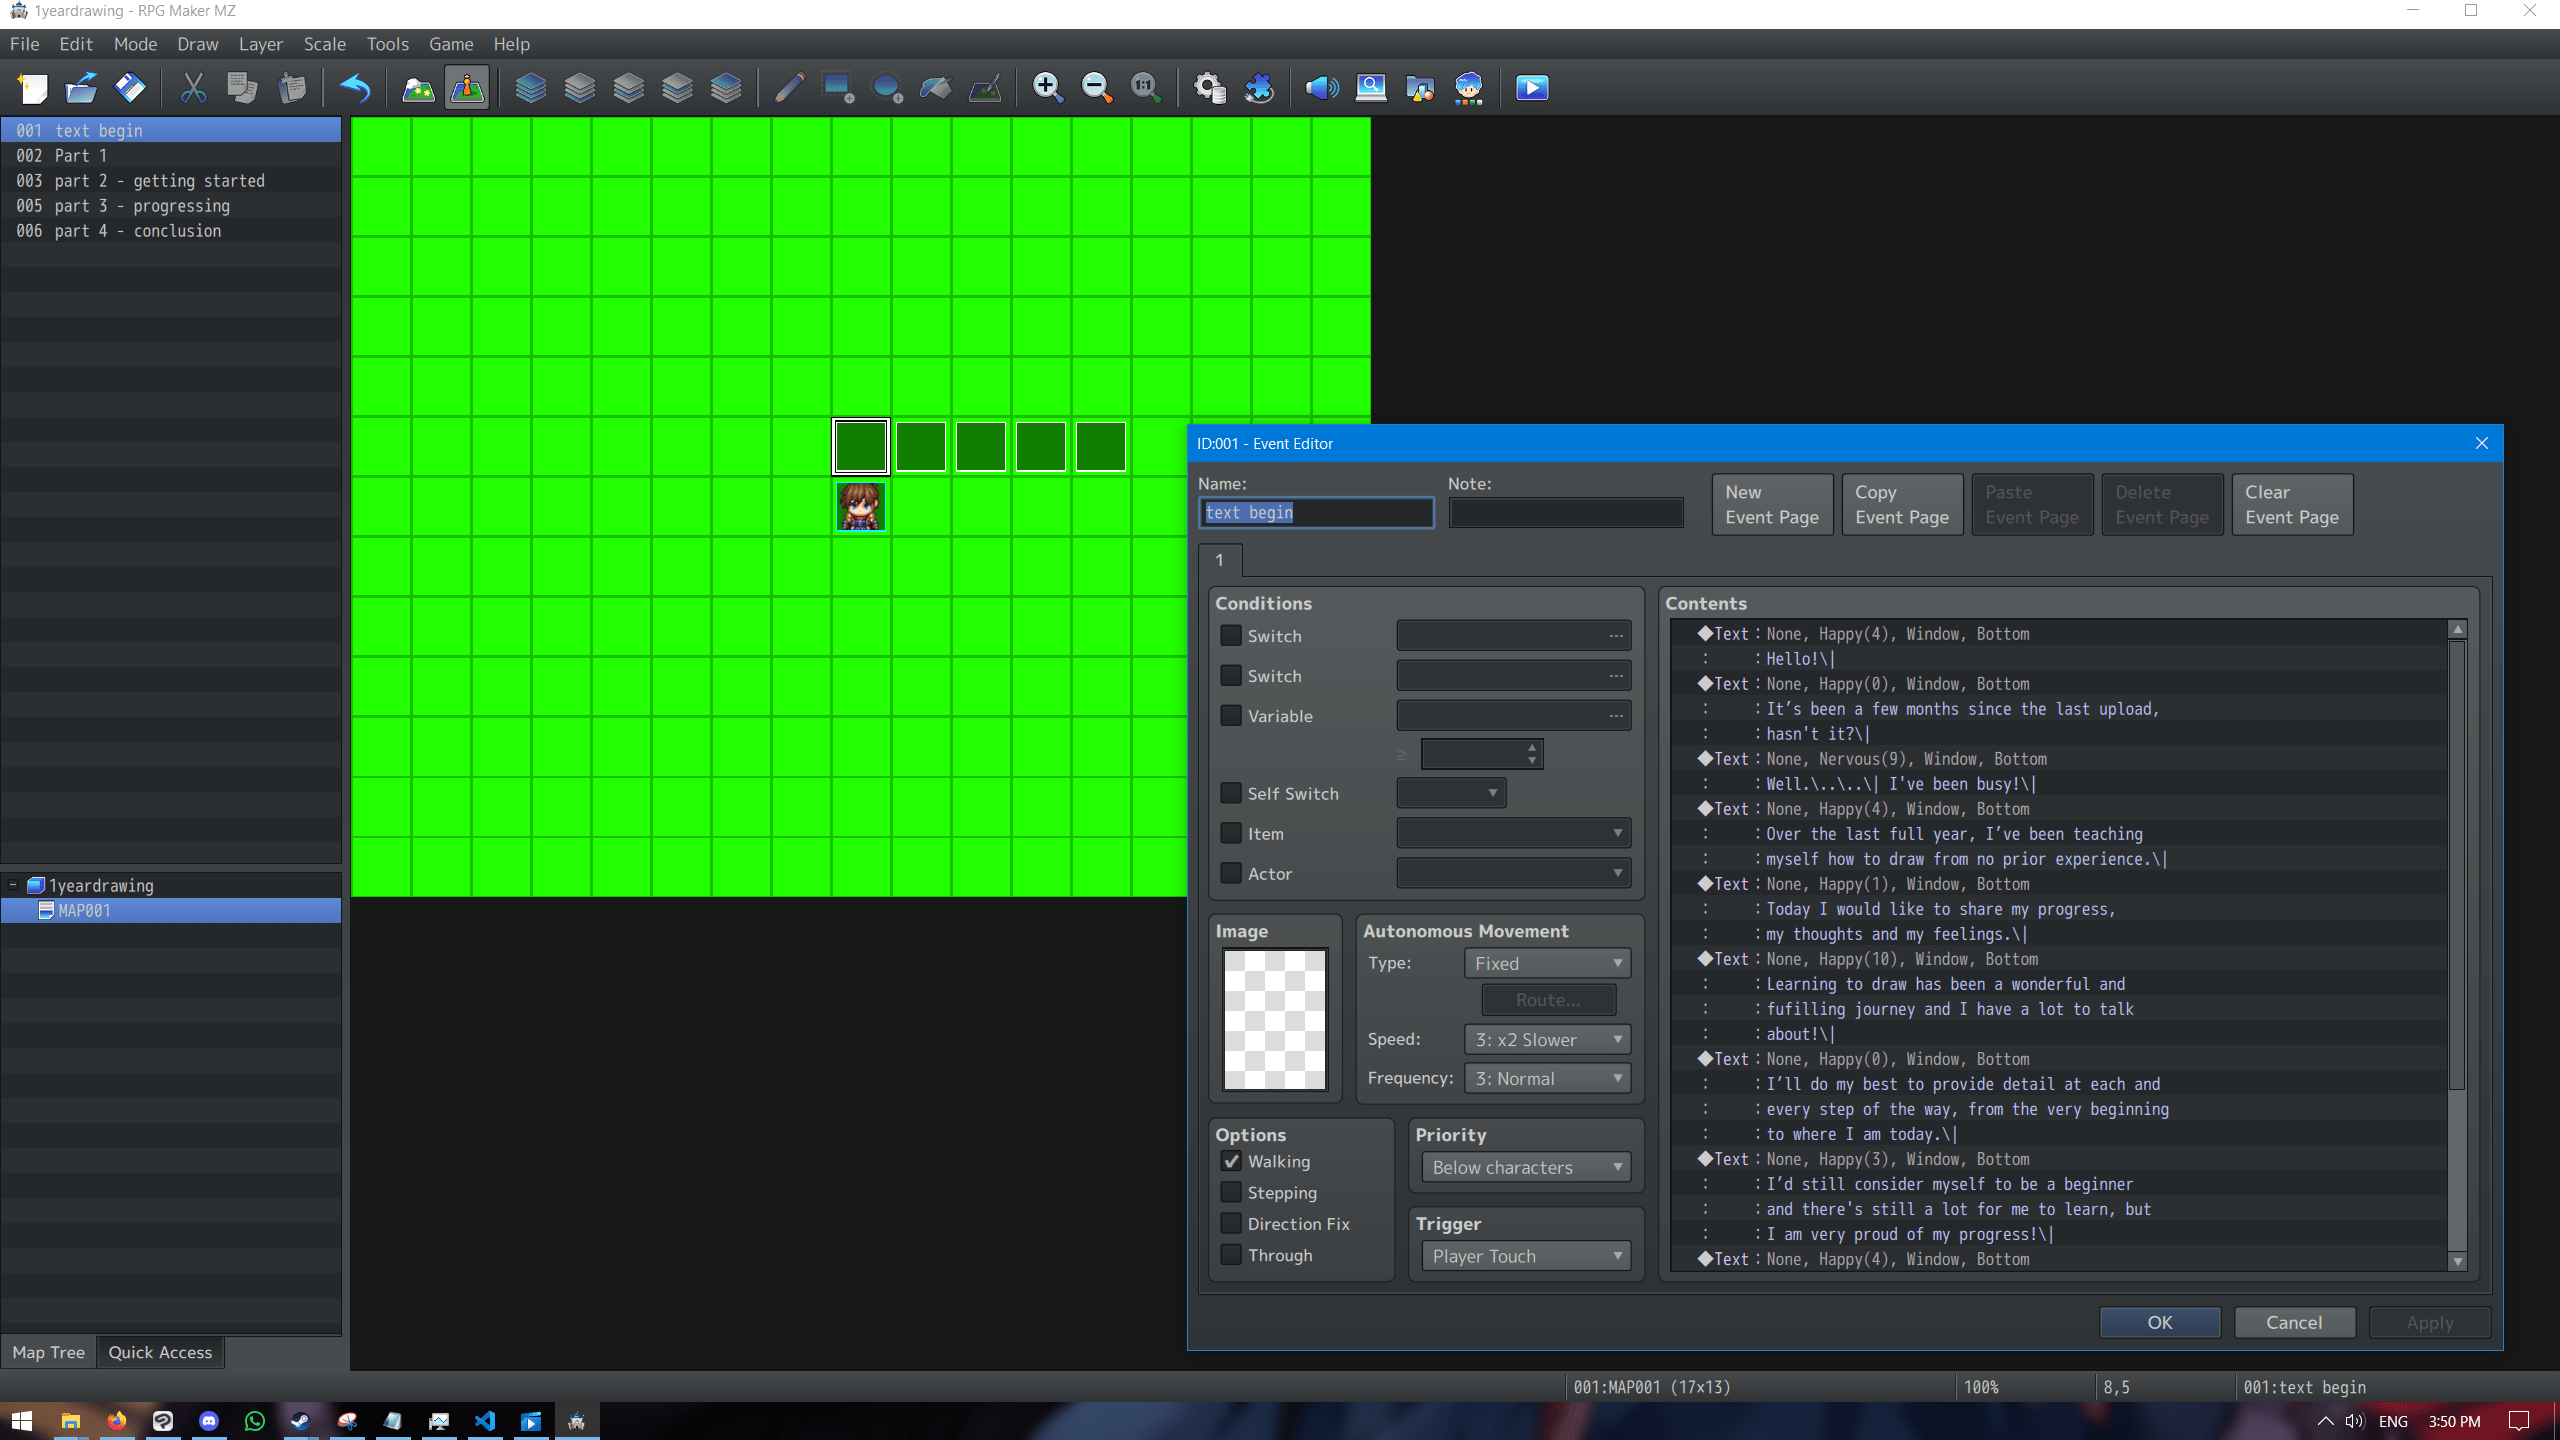Click the Undo arrow icon
The image size is (2560, 1440).
[x=355, y=88]
